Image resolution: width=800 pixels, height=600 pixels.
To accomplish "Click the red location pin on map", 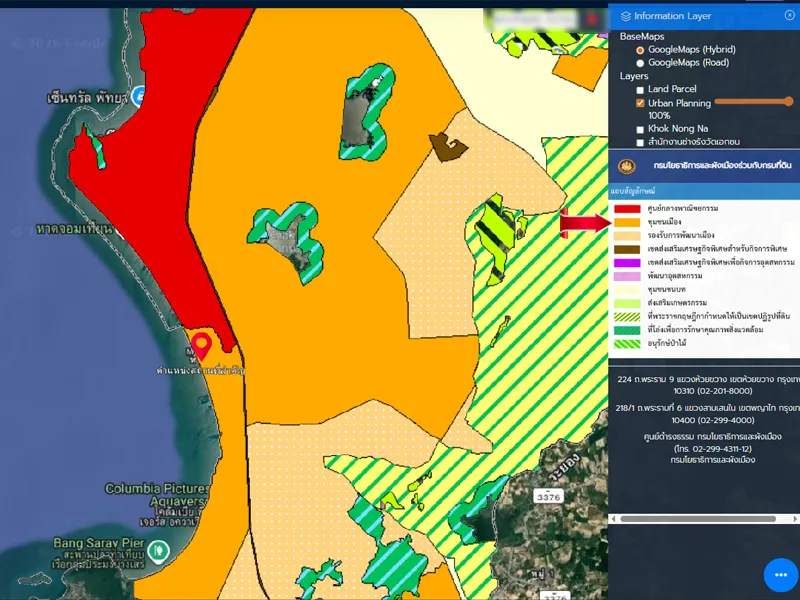I will (202, 345).
